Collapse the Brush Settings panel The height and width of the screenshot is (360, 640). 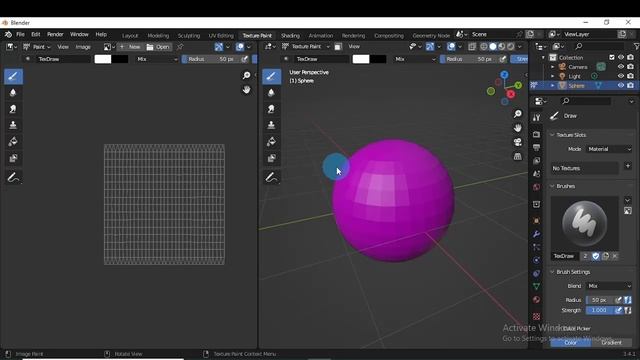click(x=552, y=272)
